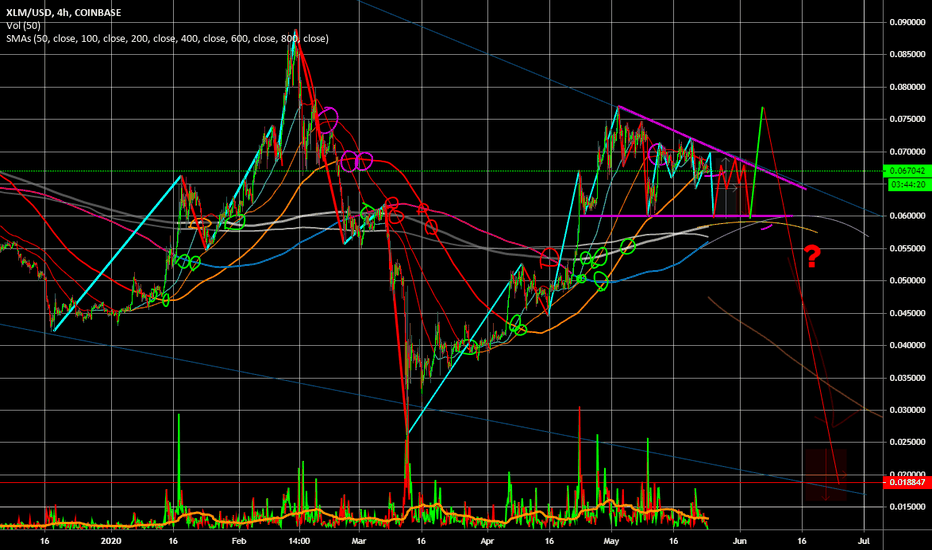Click the Mar label on time axis
The height and width of the screenshot is (550, 932).
coord(358,541)
